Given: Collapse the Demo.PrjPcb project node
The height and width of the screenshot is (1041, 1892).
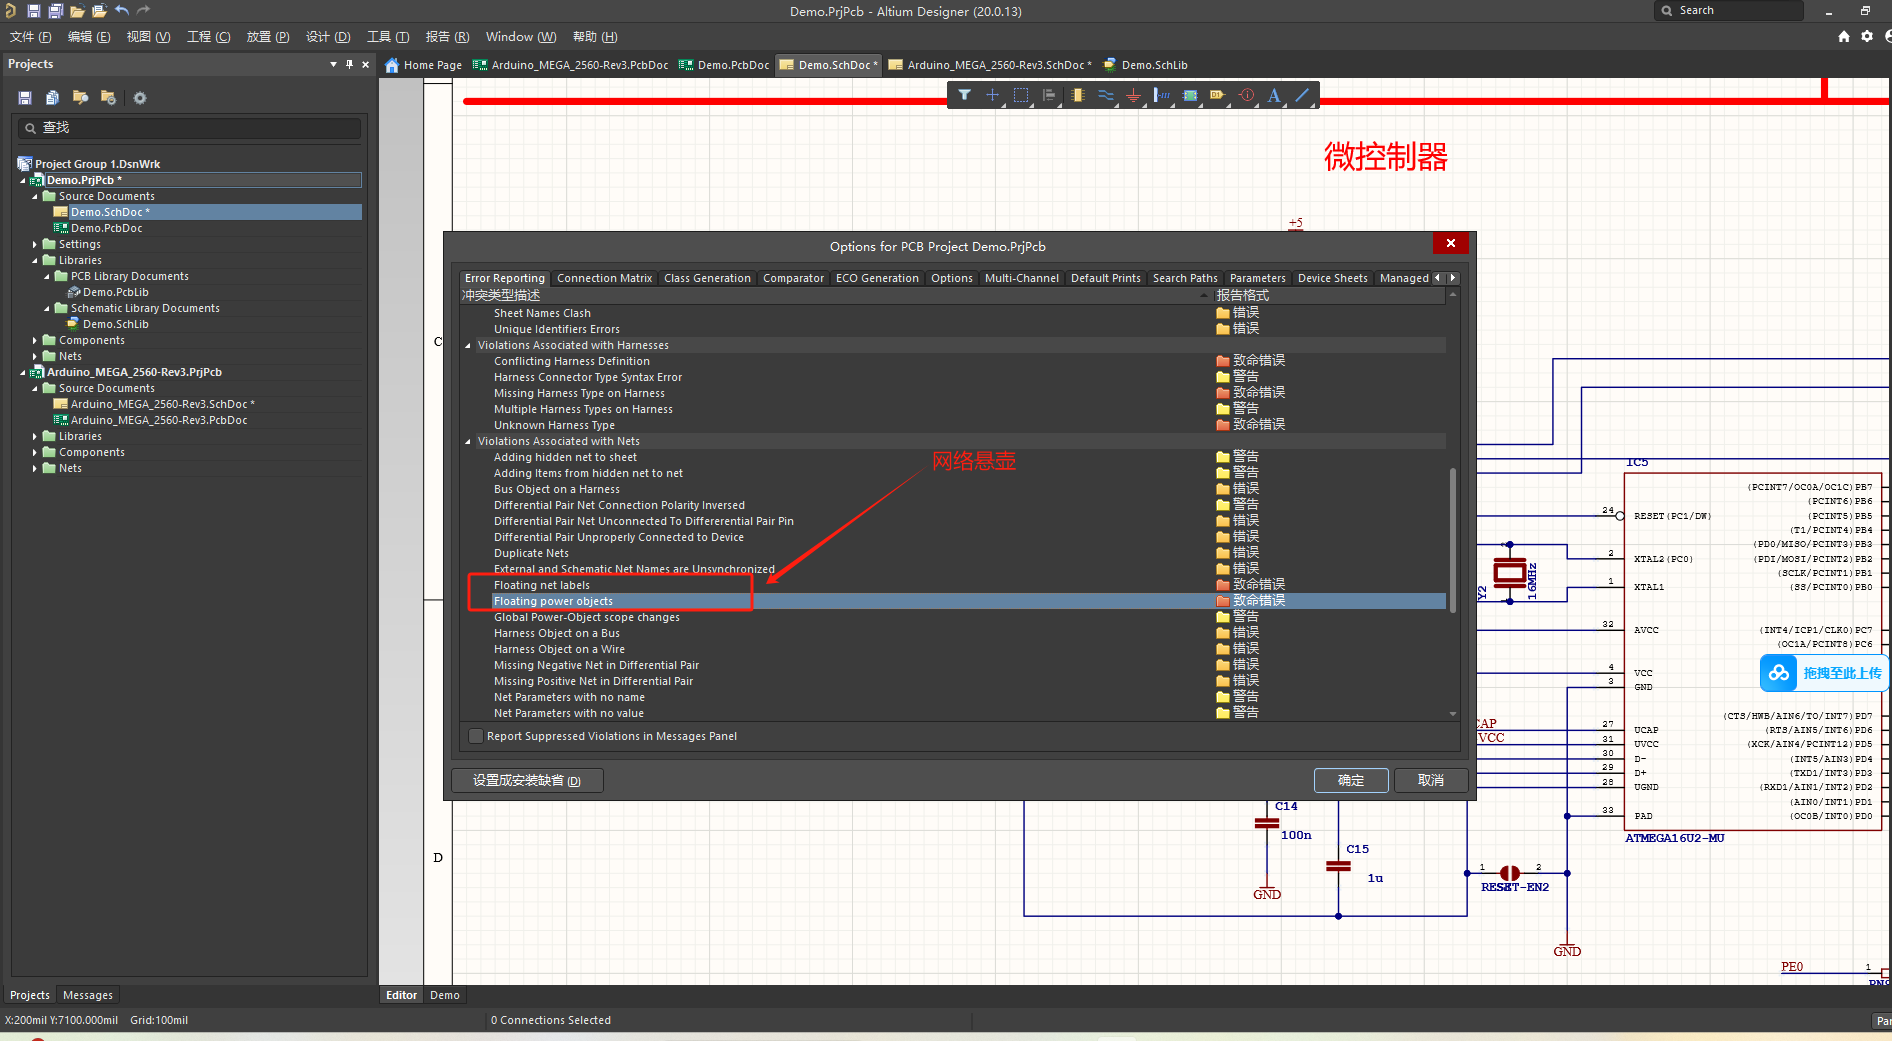Looking at the screenshot, I should click(x=23, y=181).
